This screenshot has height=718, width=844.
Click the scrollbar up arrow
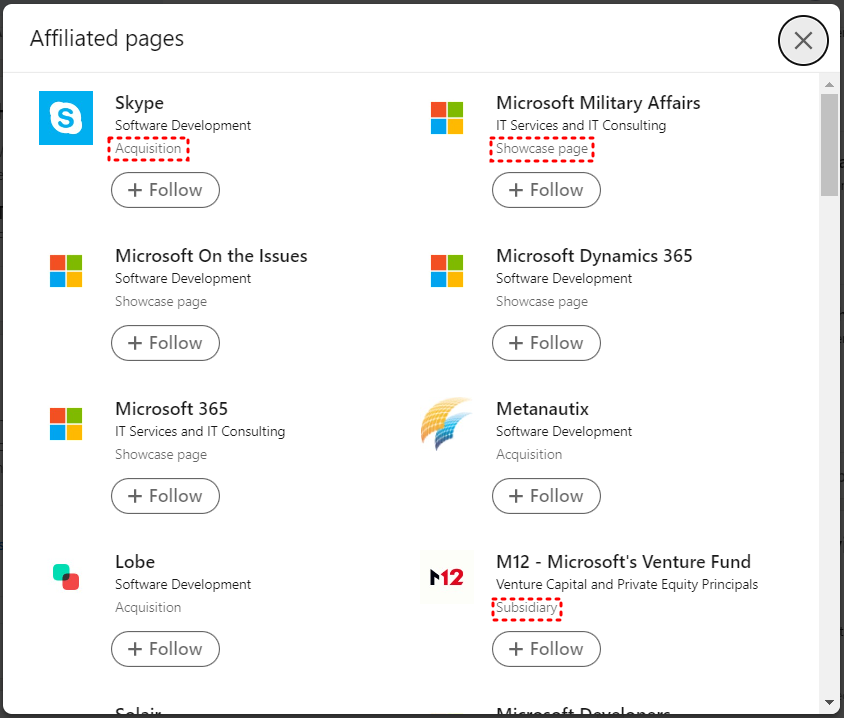point(829,85)
